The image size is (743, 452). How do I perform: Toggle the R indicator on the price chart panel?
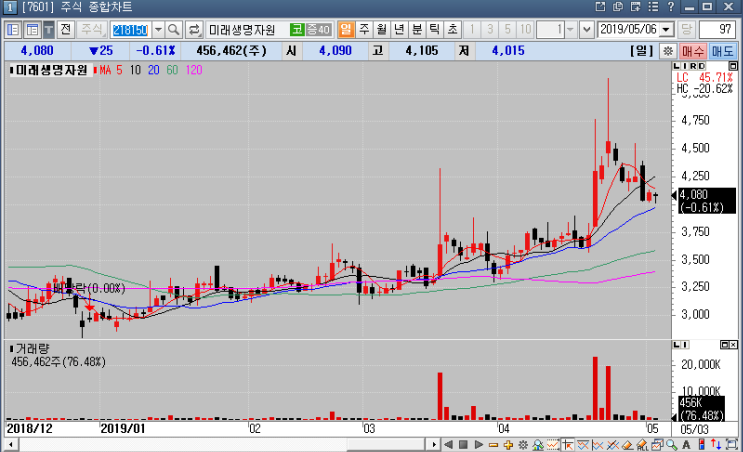693,66
